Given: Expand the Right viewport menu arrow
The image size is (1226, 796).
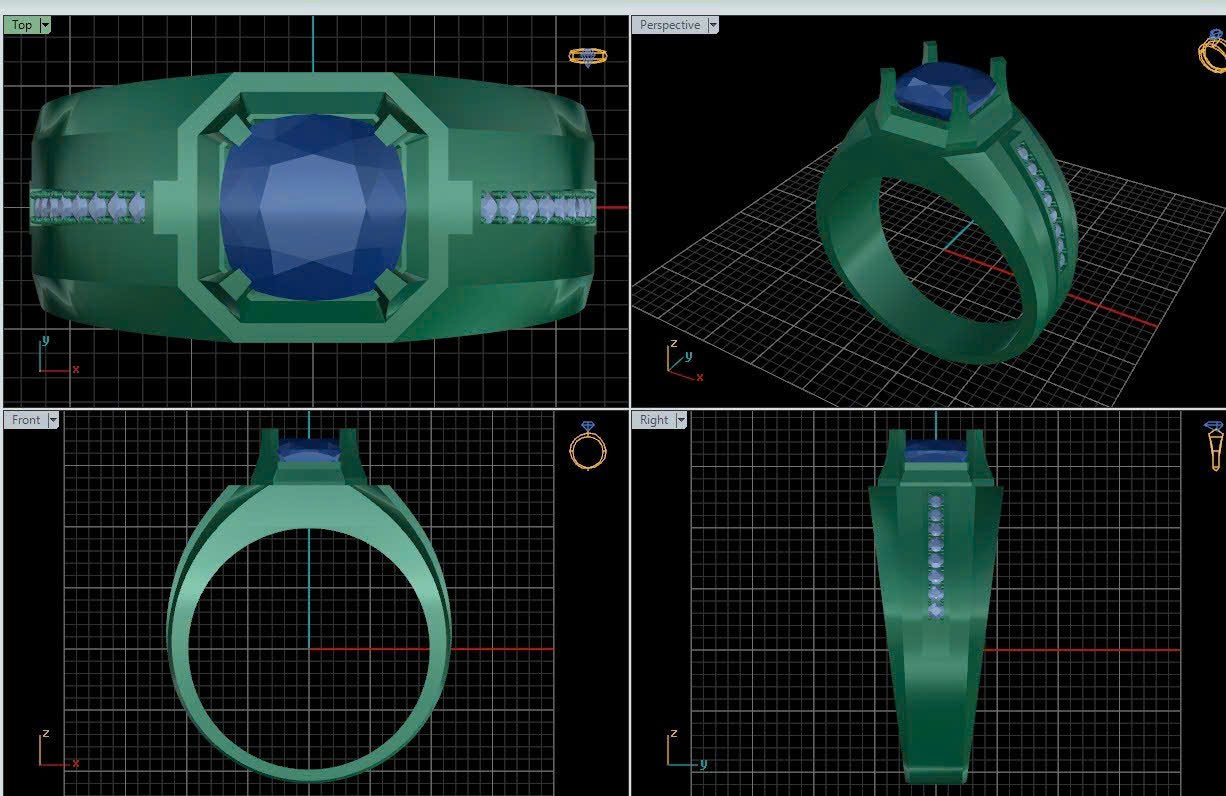Looking at the screenshot, I should 681,420.
